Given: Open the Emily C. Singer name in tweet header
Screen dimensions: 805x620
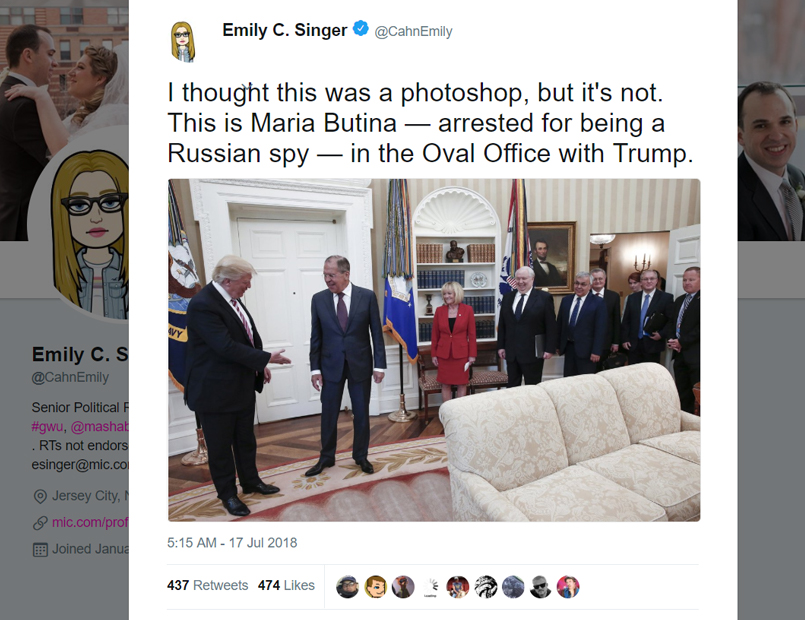Looking at the screenshot, I should 285,30.
